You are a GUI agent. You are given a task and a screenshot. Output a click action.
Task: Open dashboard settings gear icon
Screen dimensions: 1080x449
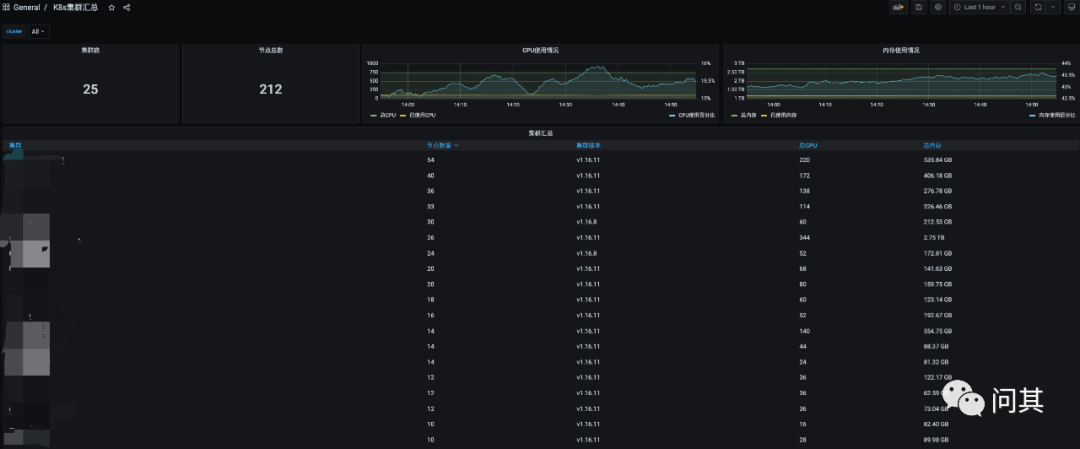coord(937,7)
